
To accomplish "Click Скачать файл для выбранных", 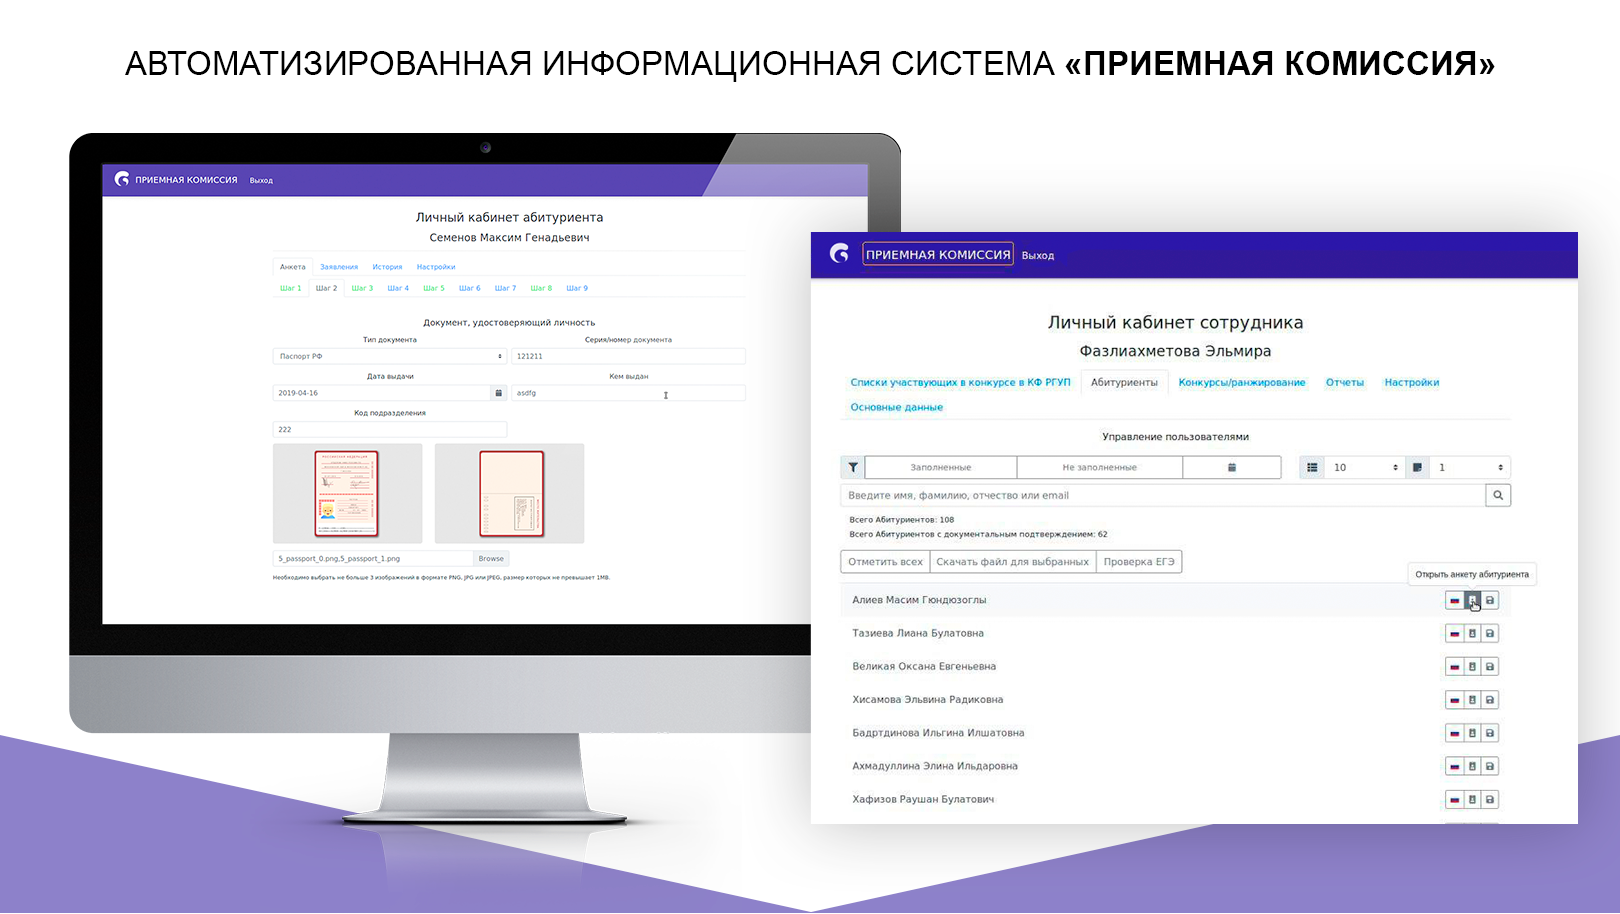I will (x=1012, y=562).
